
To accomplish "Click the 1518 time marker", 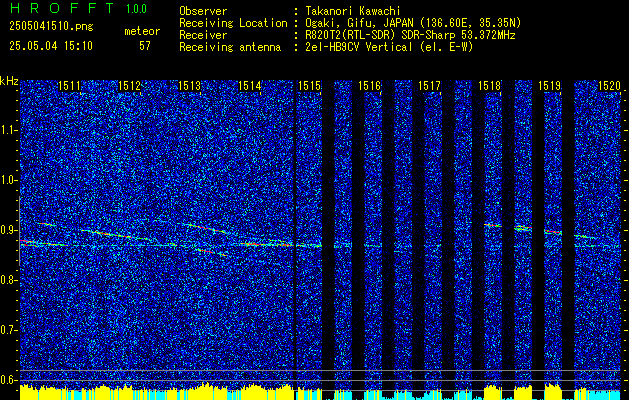I will coord(489,85).
